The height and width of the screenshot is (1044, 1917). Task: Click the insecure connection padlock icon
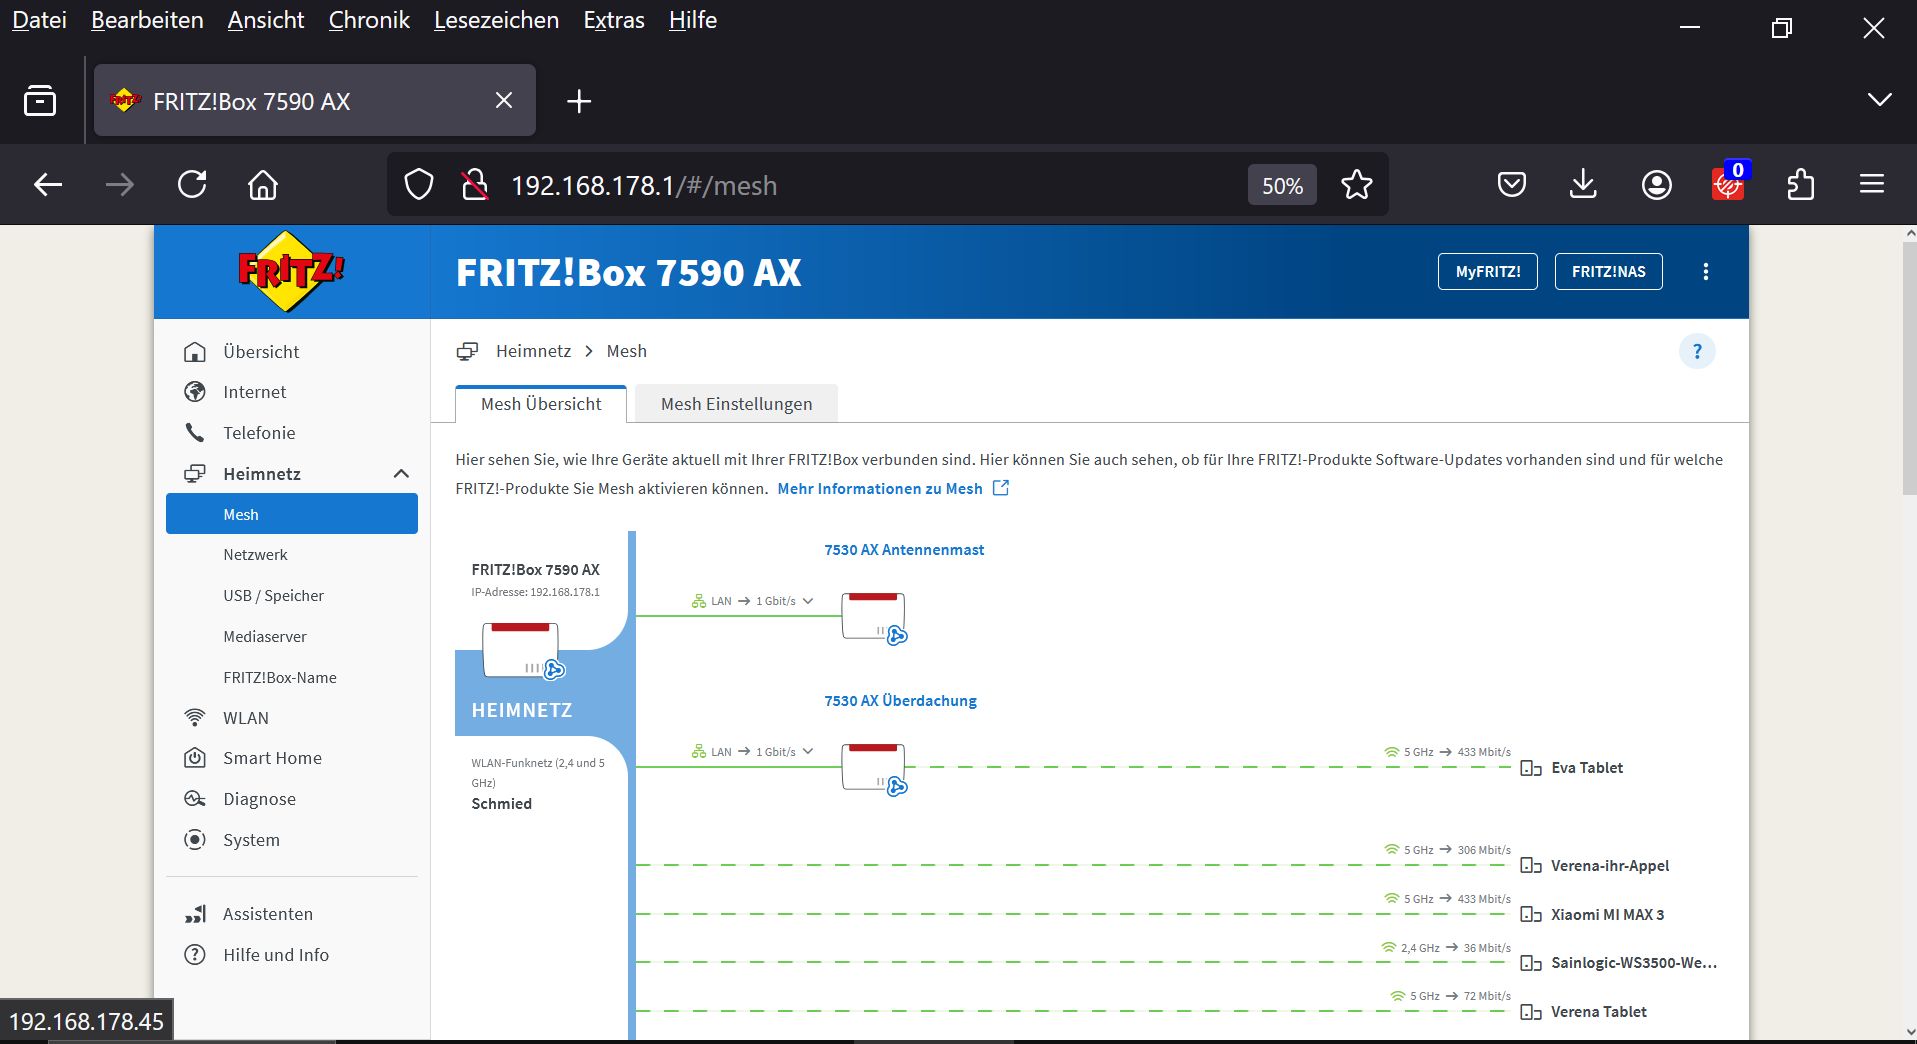point(475,185)
